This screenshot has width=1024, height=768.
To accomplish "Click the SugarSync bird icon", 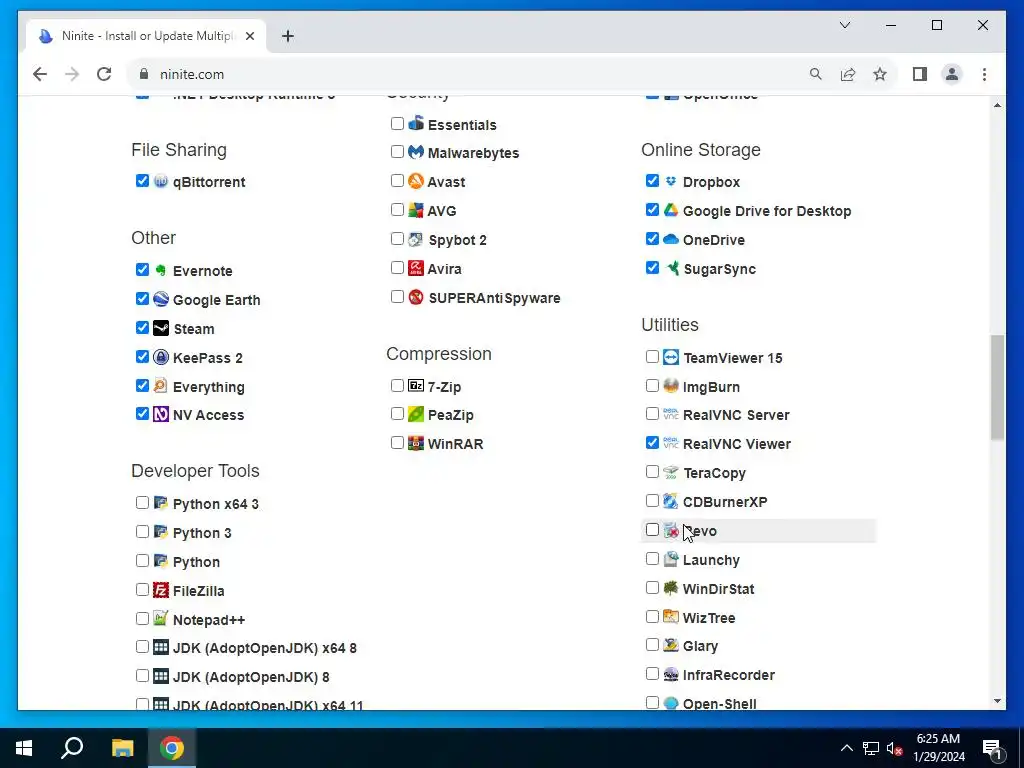I will click(671, 268).
